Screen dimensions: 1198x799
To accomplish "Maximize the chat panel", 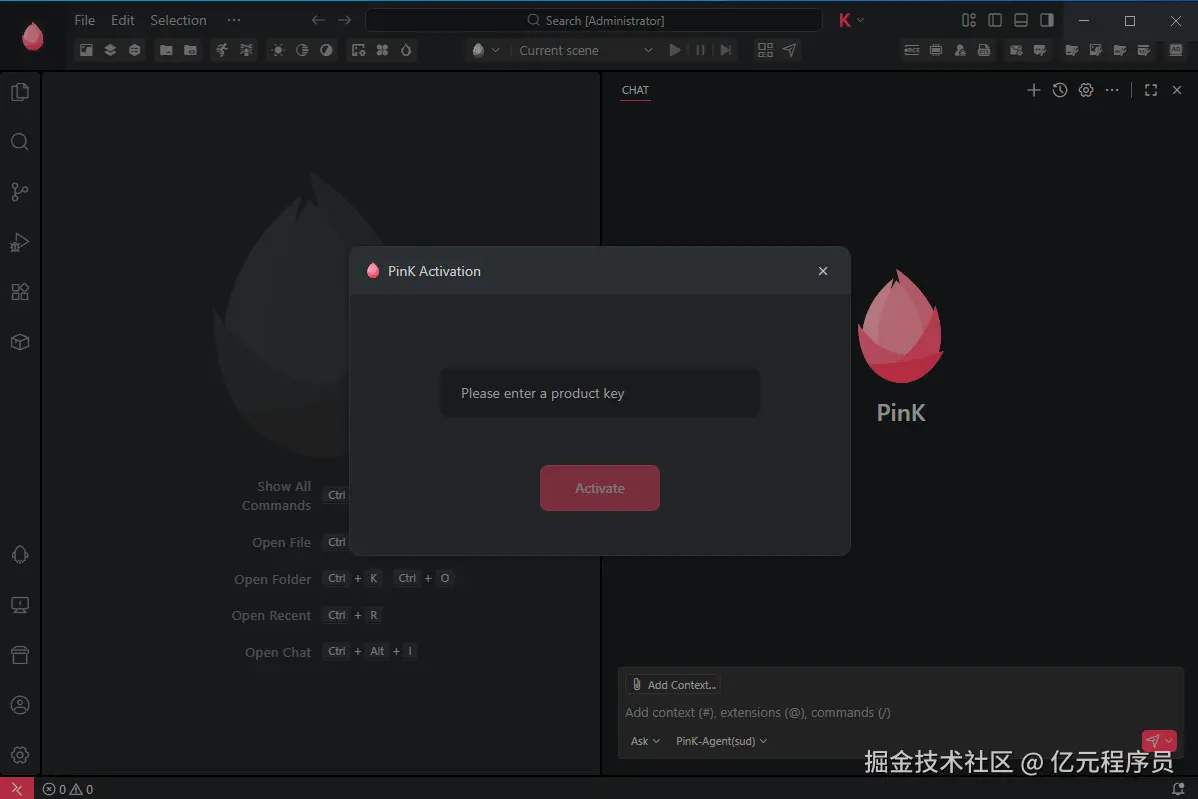I will tap(1151, 90).
